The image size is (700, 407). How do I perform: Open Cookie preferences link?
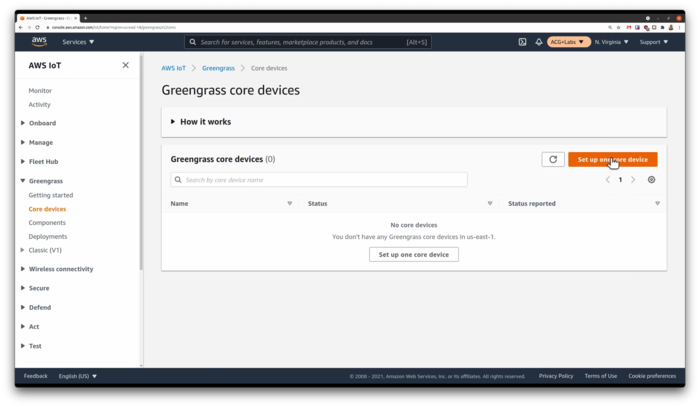point(652,376)
